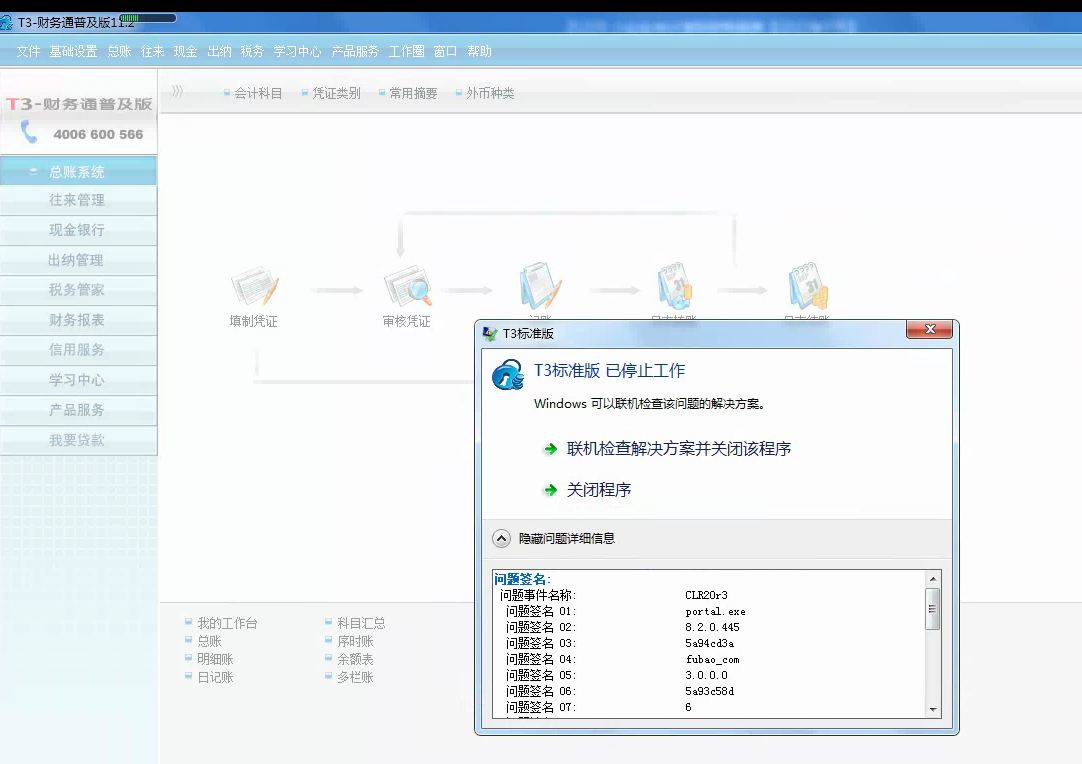Click the problem details scrollbar thumb
This screenshot has height=764, width=1082.
click(933, 609)
